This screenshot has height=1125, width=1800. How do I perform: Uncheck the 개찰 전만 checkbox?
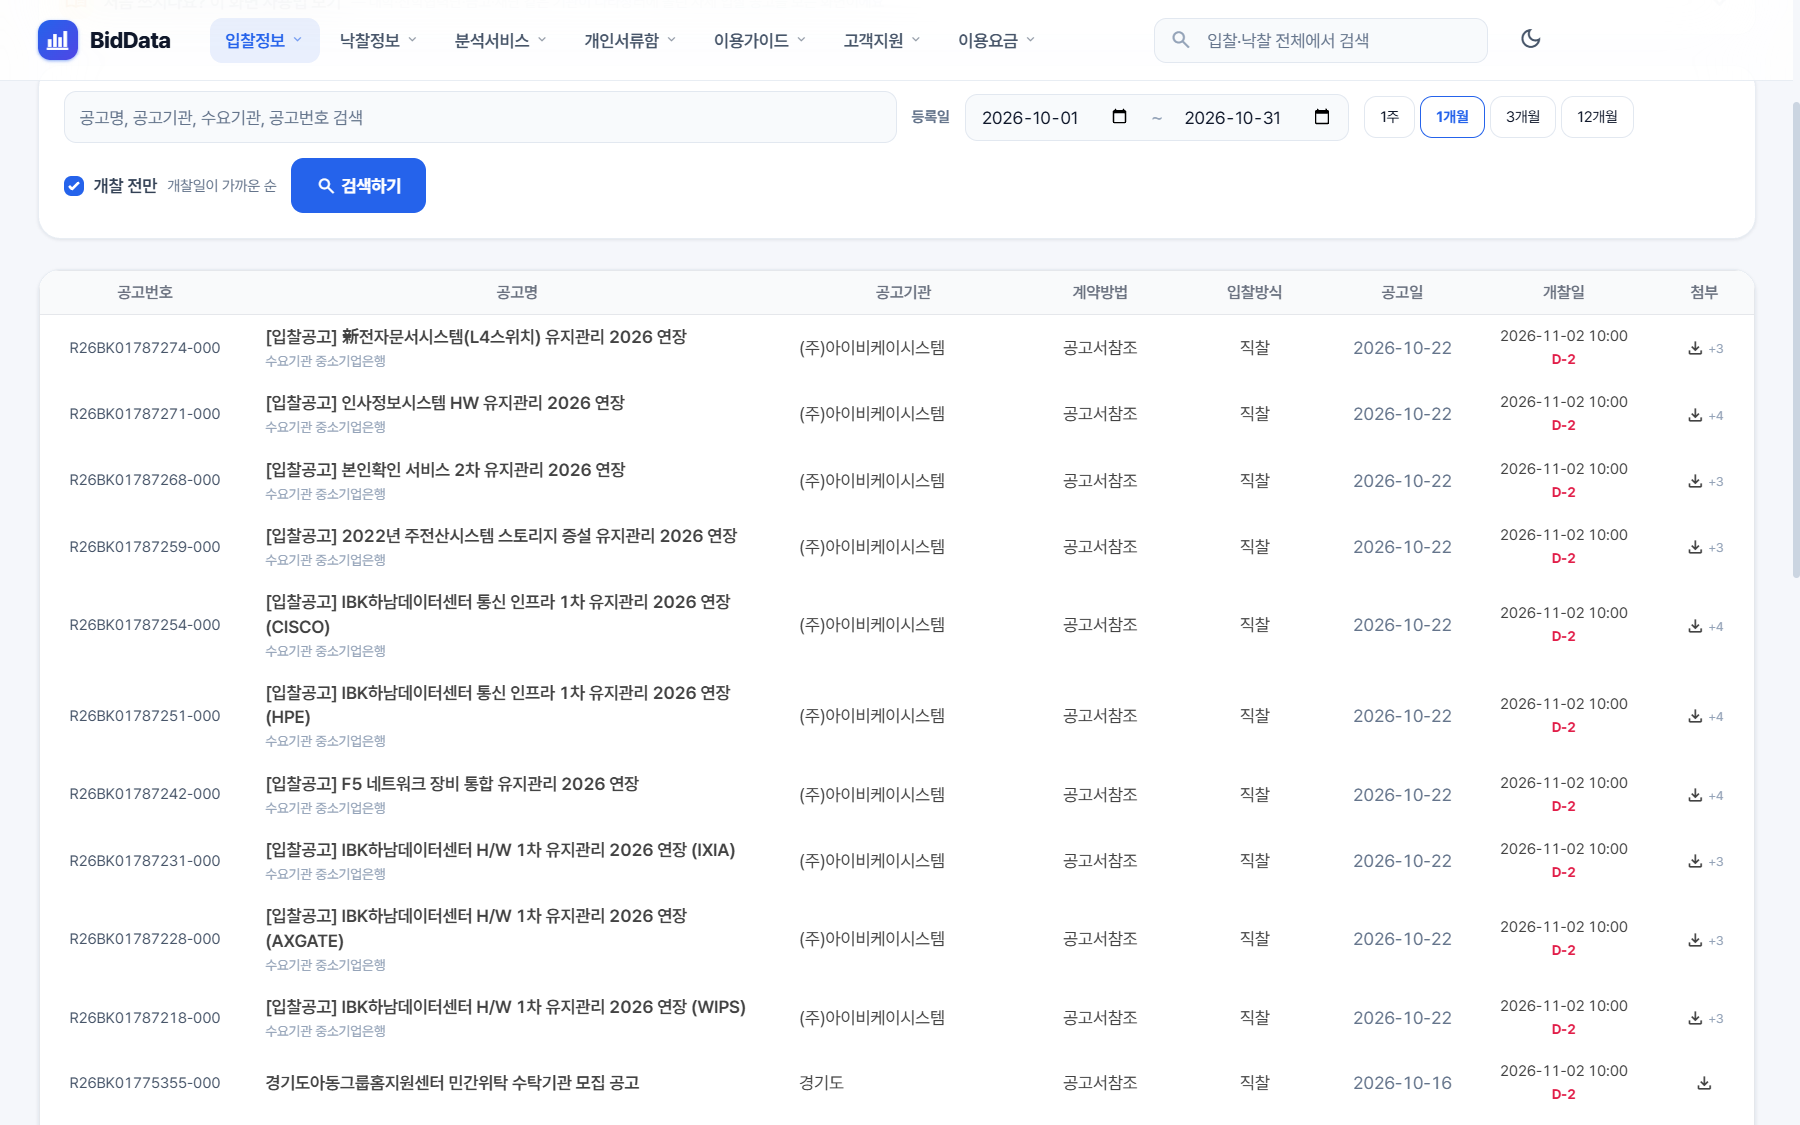74,186
